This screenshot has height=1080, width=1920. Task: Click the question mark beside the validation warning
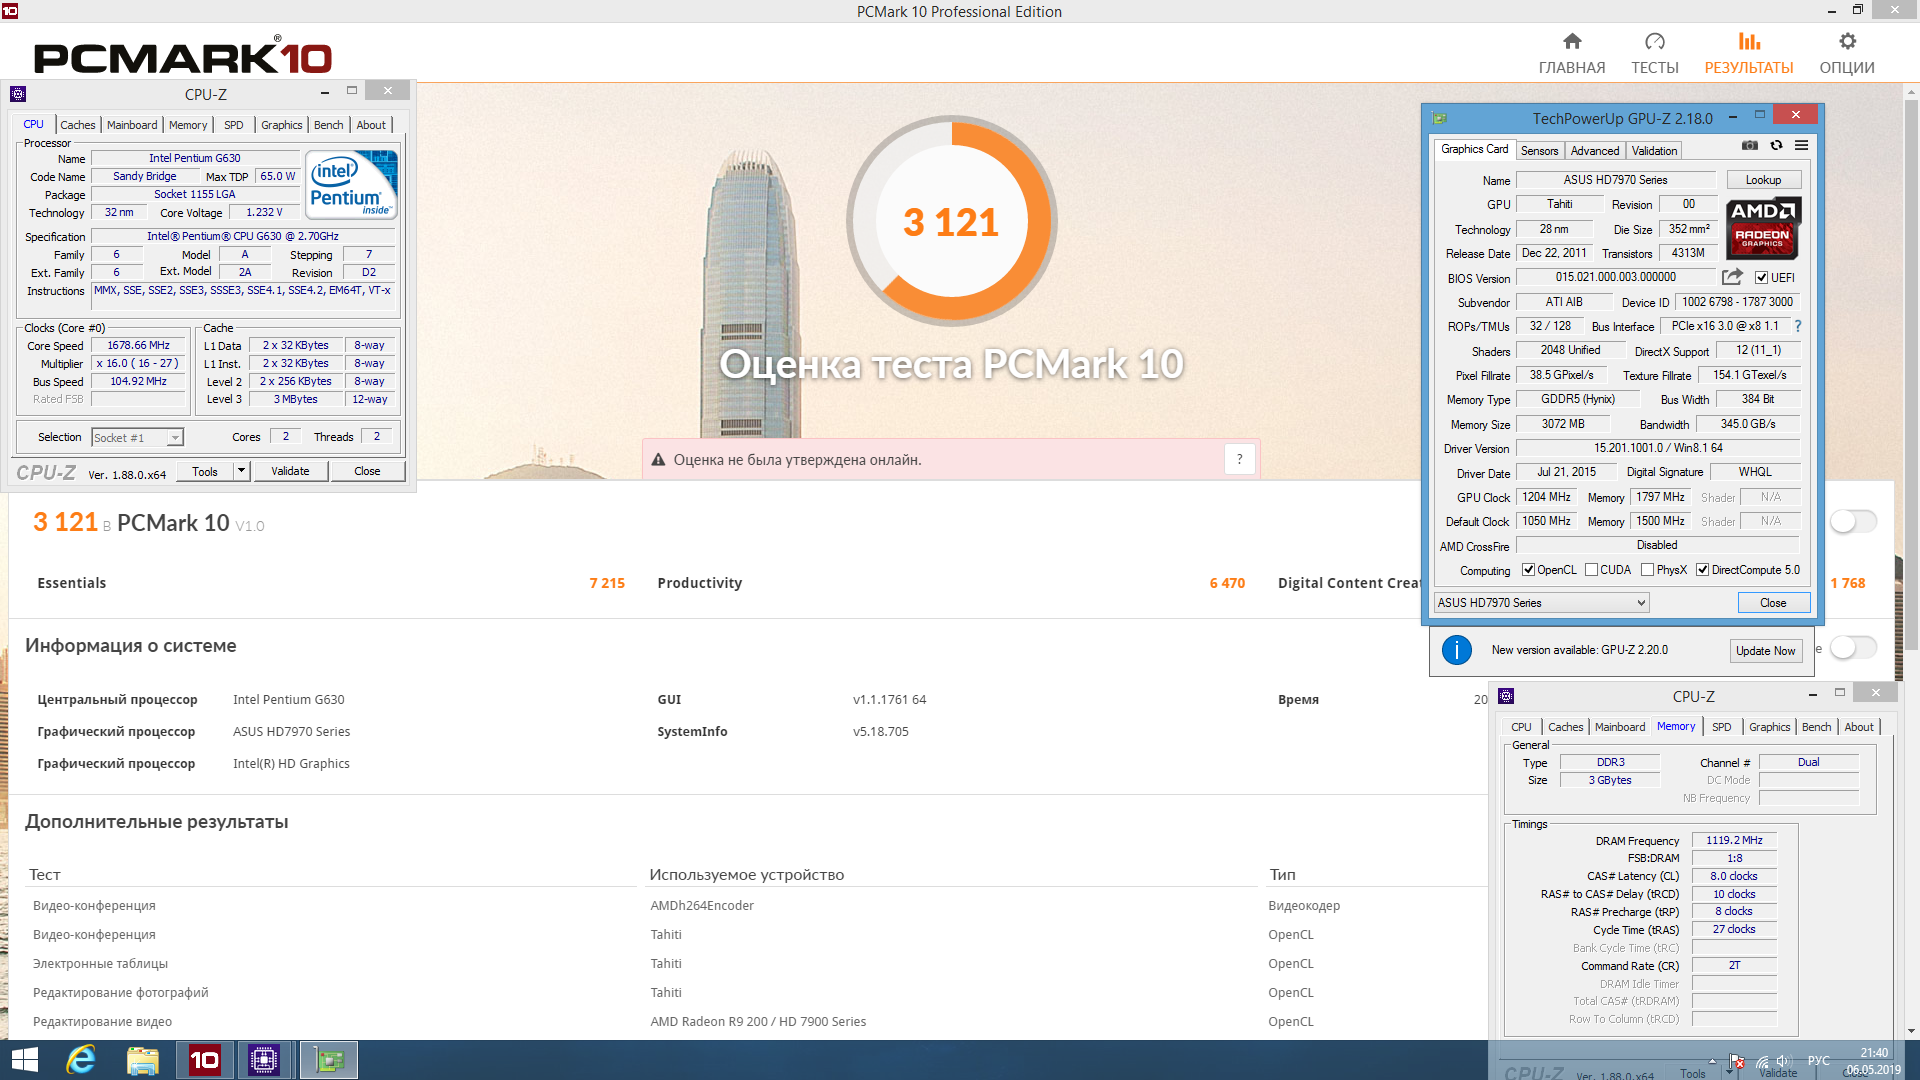click(x=1239, y=459)
